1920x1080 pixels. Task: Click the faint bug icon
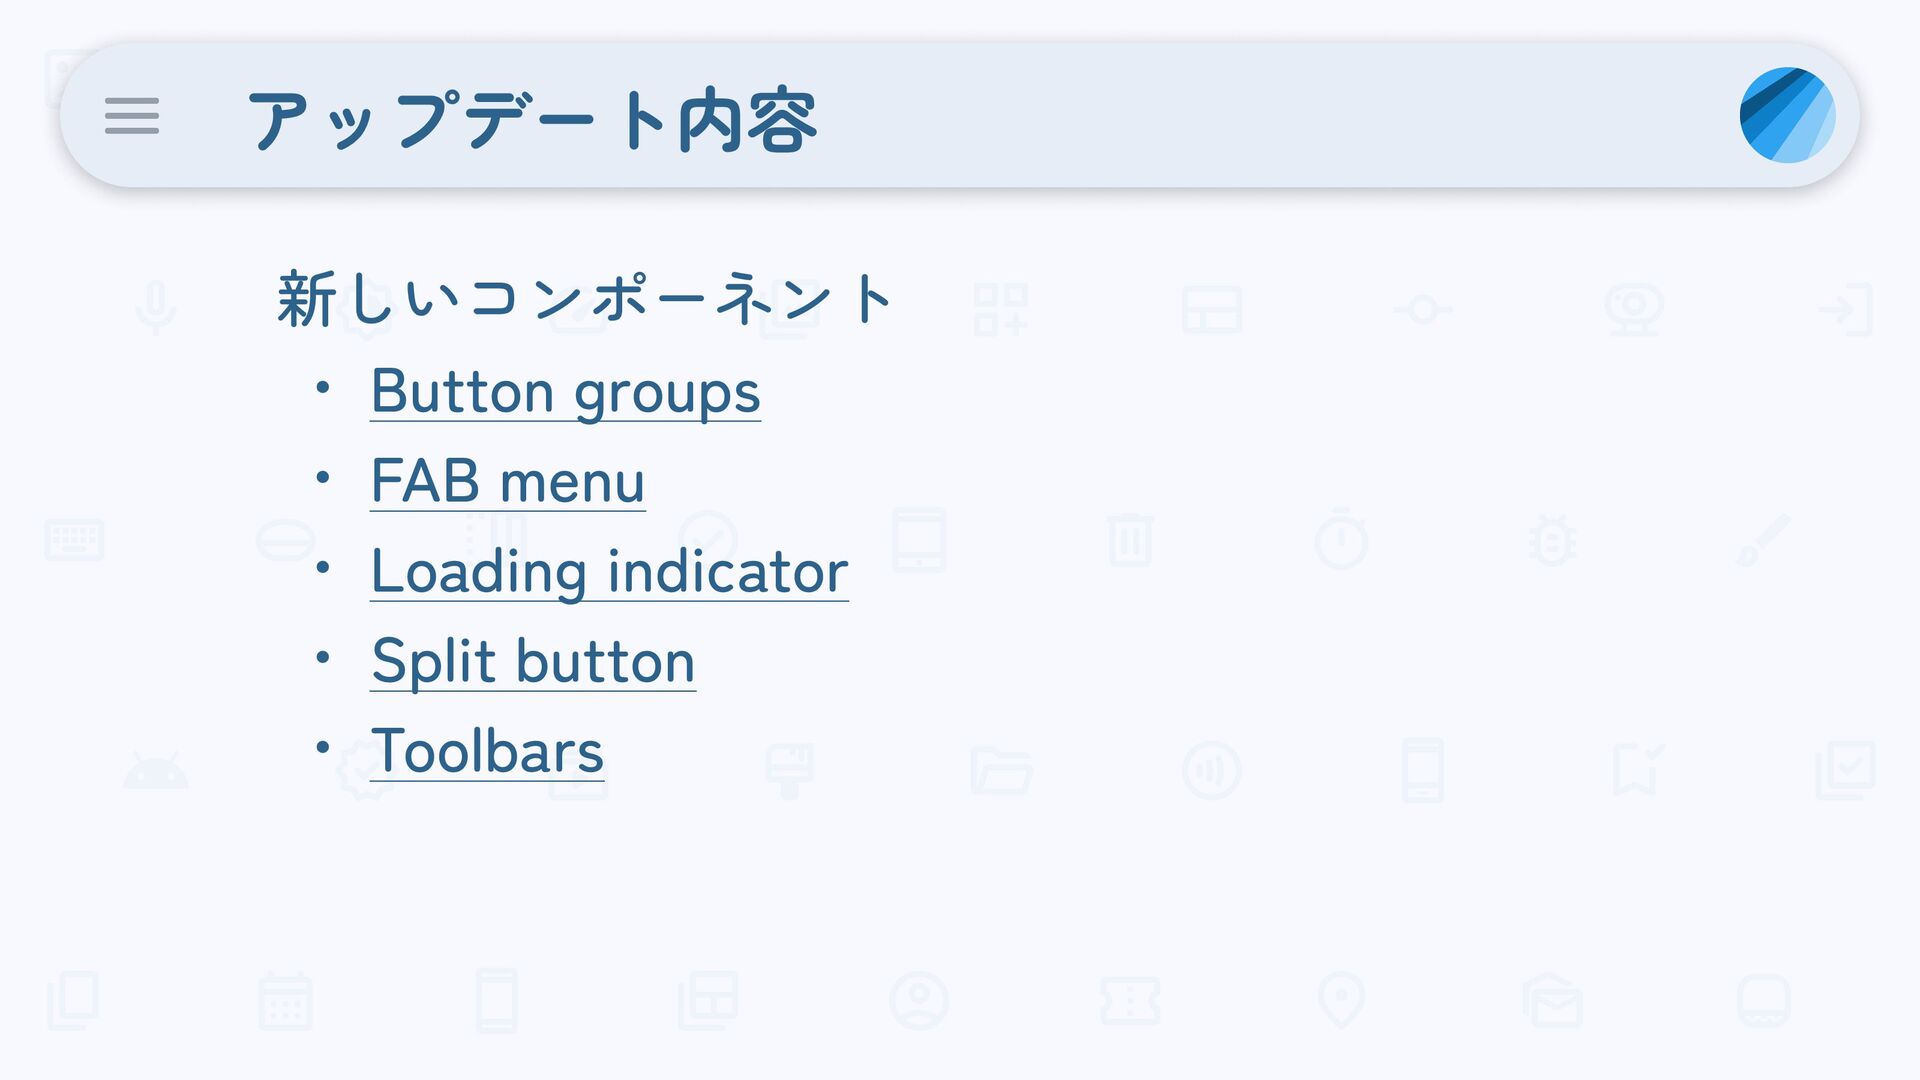point(1552,540)
